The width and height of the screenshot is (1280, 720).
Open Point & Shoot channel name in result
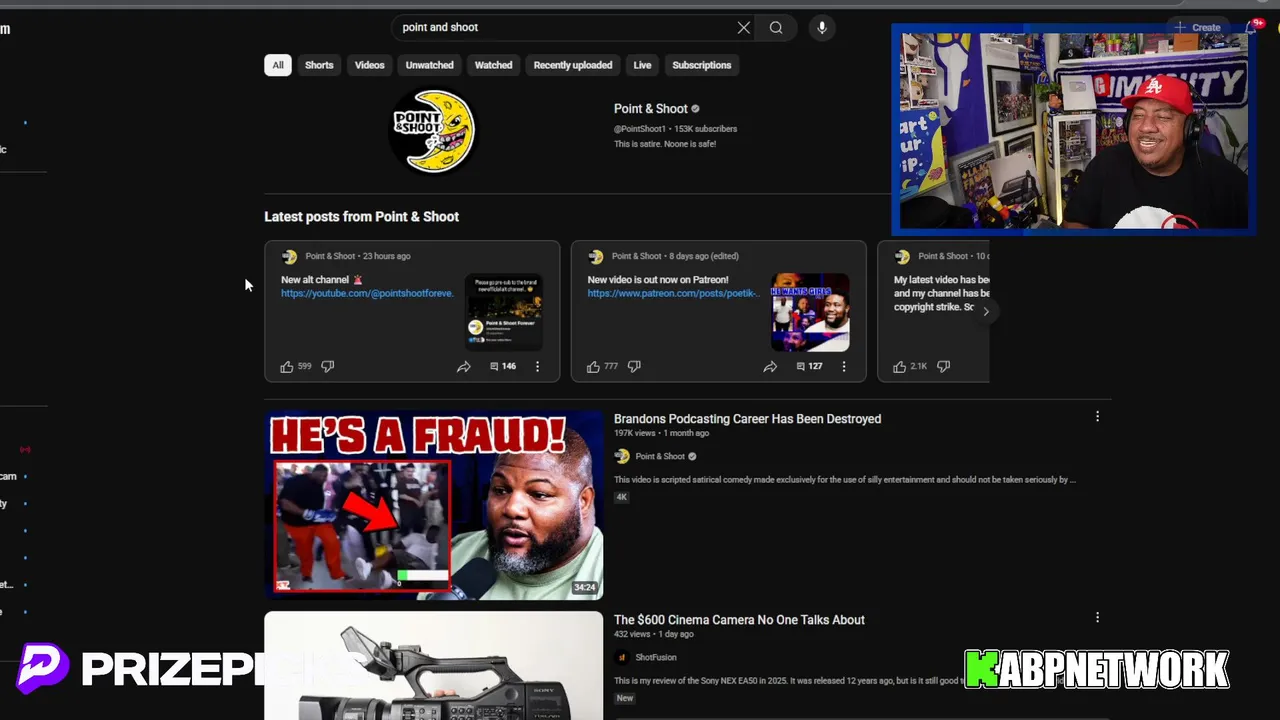pos(660,457)
